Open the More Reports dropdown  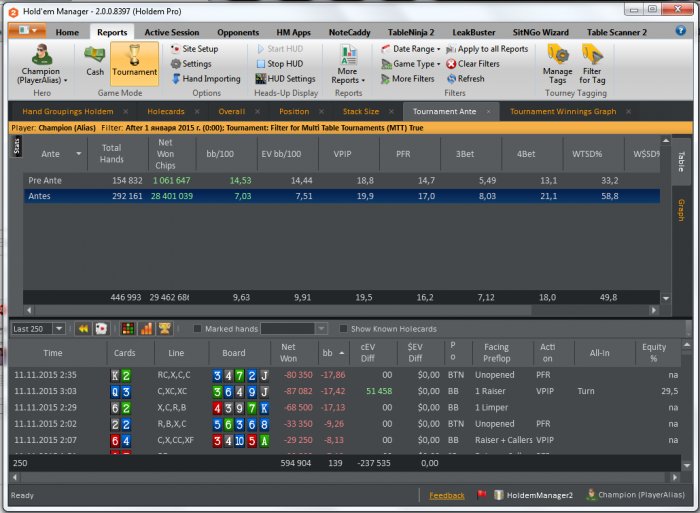click(x=347, y=70)
